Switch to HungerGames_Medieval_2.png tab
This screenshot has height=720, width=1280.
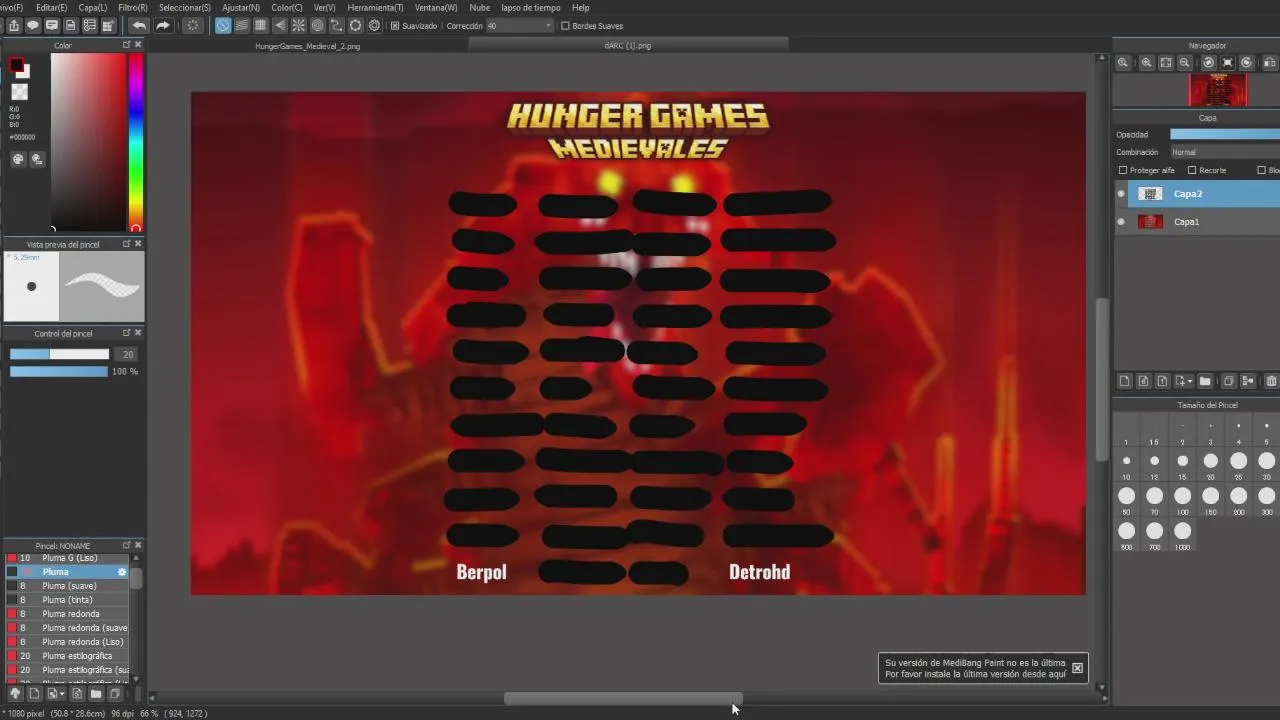coord(308,46)
